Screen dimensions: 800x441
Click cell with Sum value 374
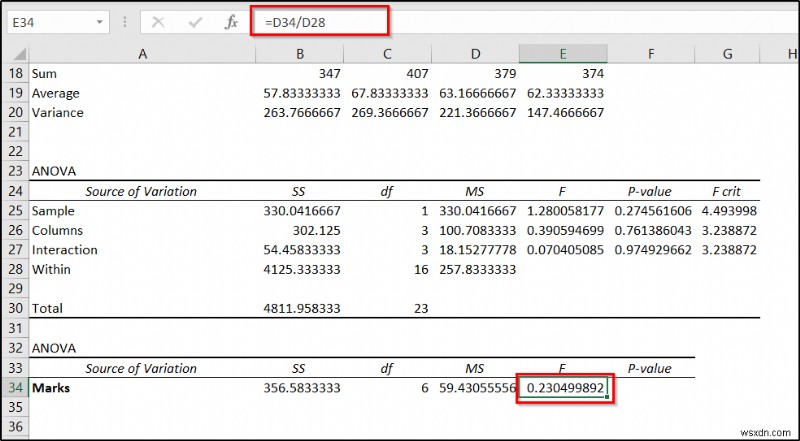[593, 74]
